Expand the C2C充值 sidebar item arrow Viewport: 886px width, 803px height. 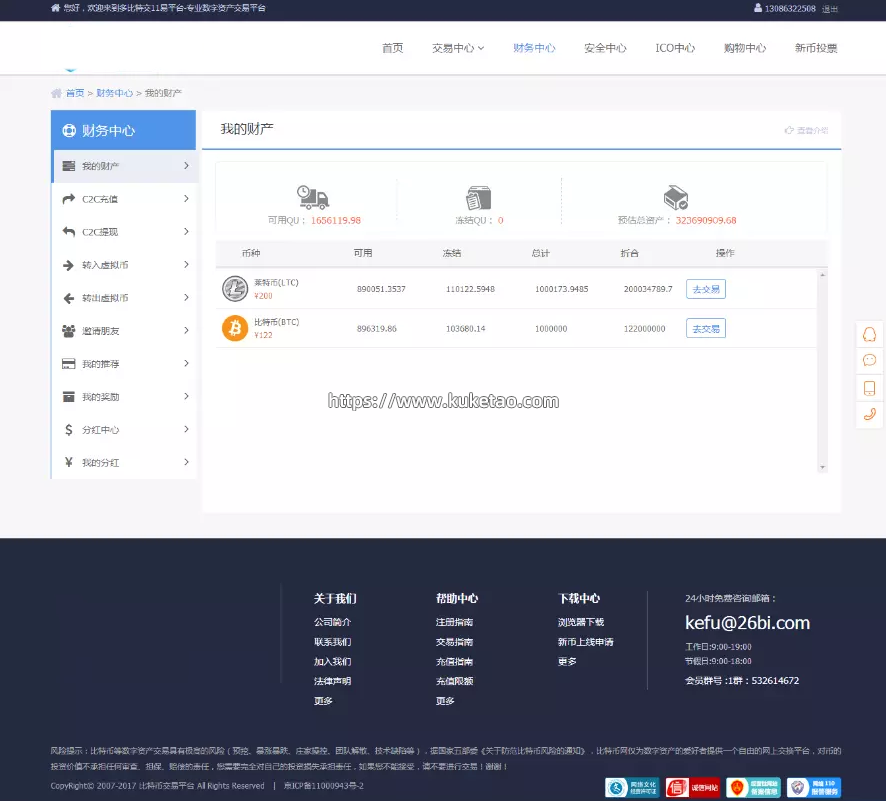186,199
